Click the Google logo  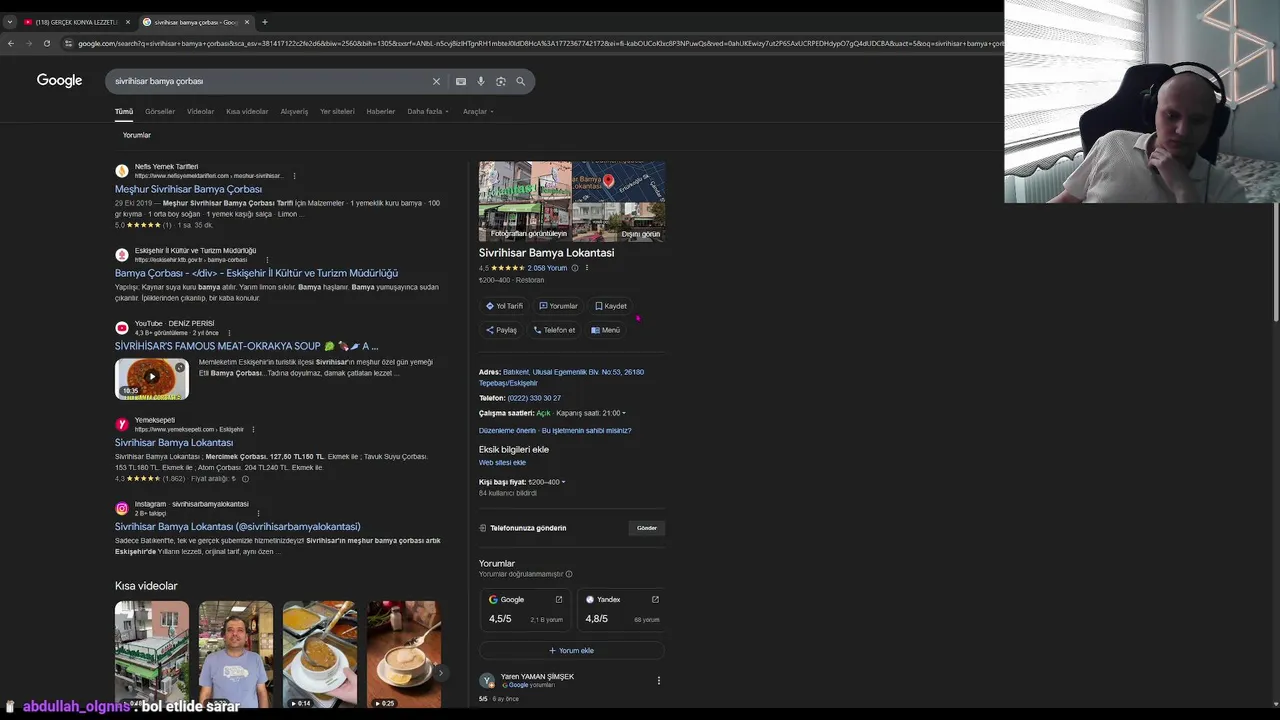pos(59,80)
